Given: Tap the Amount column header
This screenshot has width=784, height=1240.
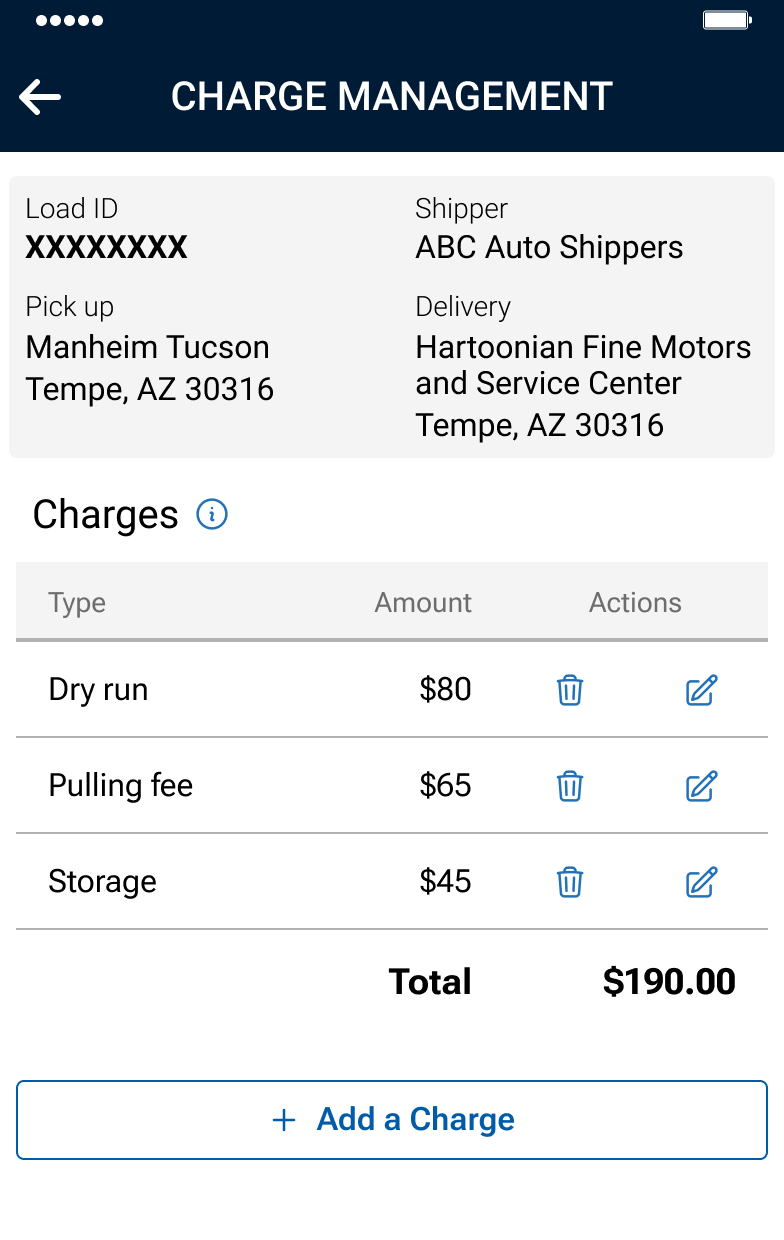Looking at the screenshot, I should coord(423,603).
